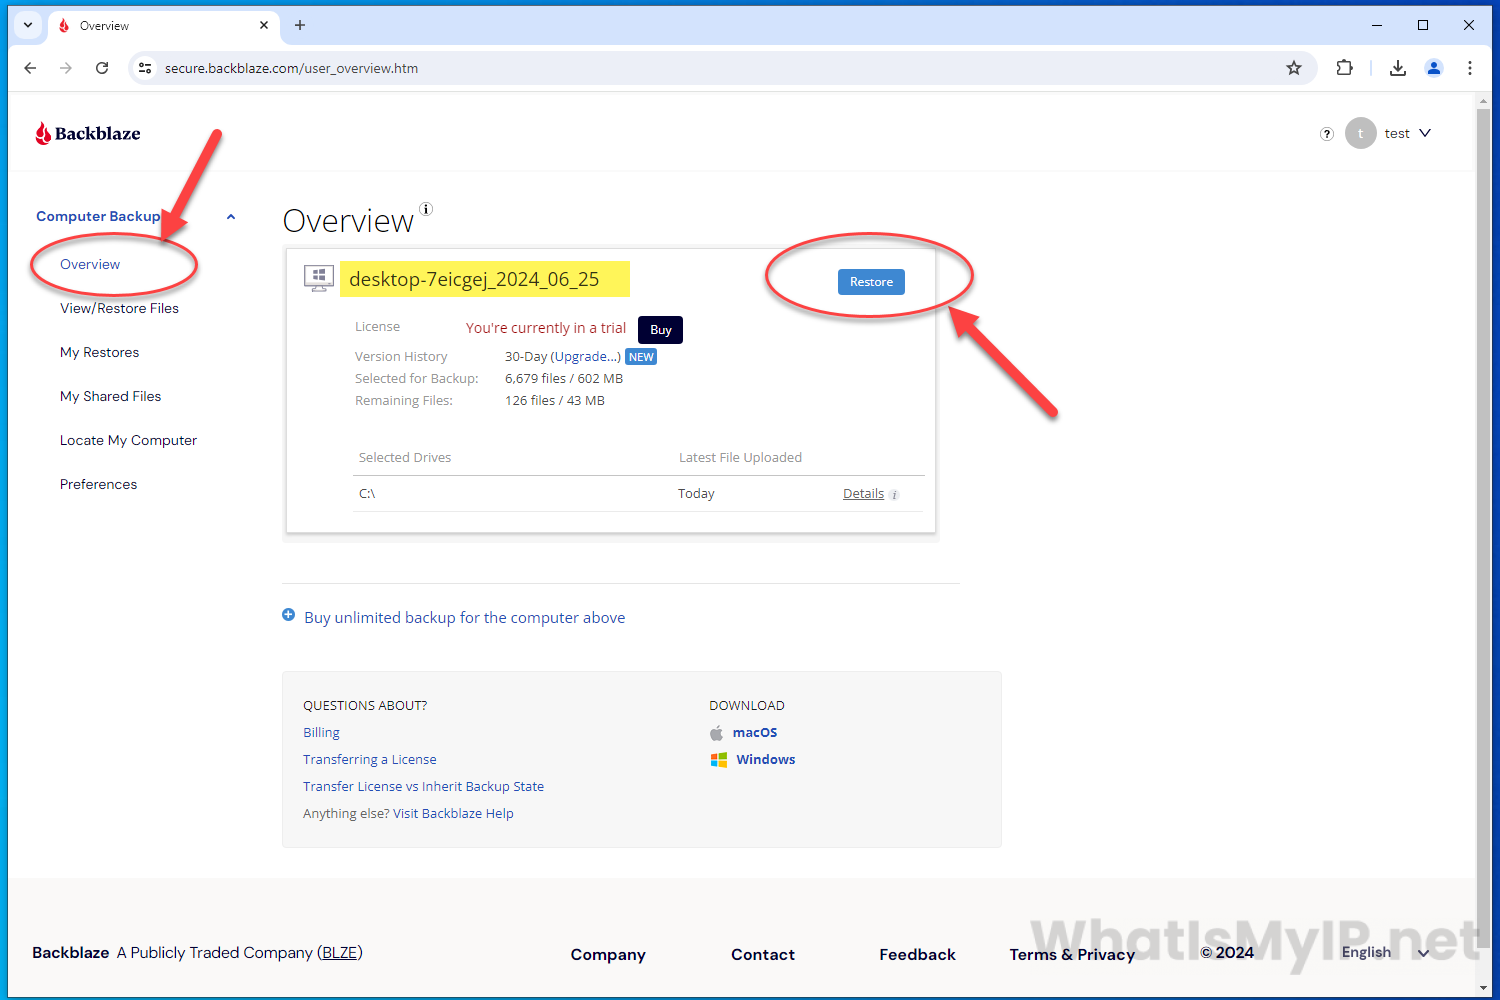Click the Windows download link
The image size is (1500, 1000).
point(765,760)
